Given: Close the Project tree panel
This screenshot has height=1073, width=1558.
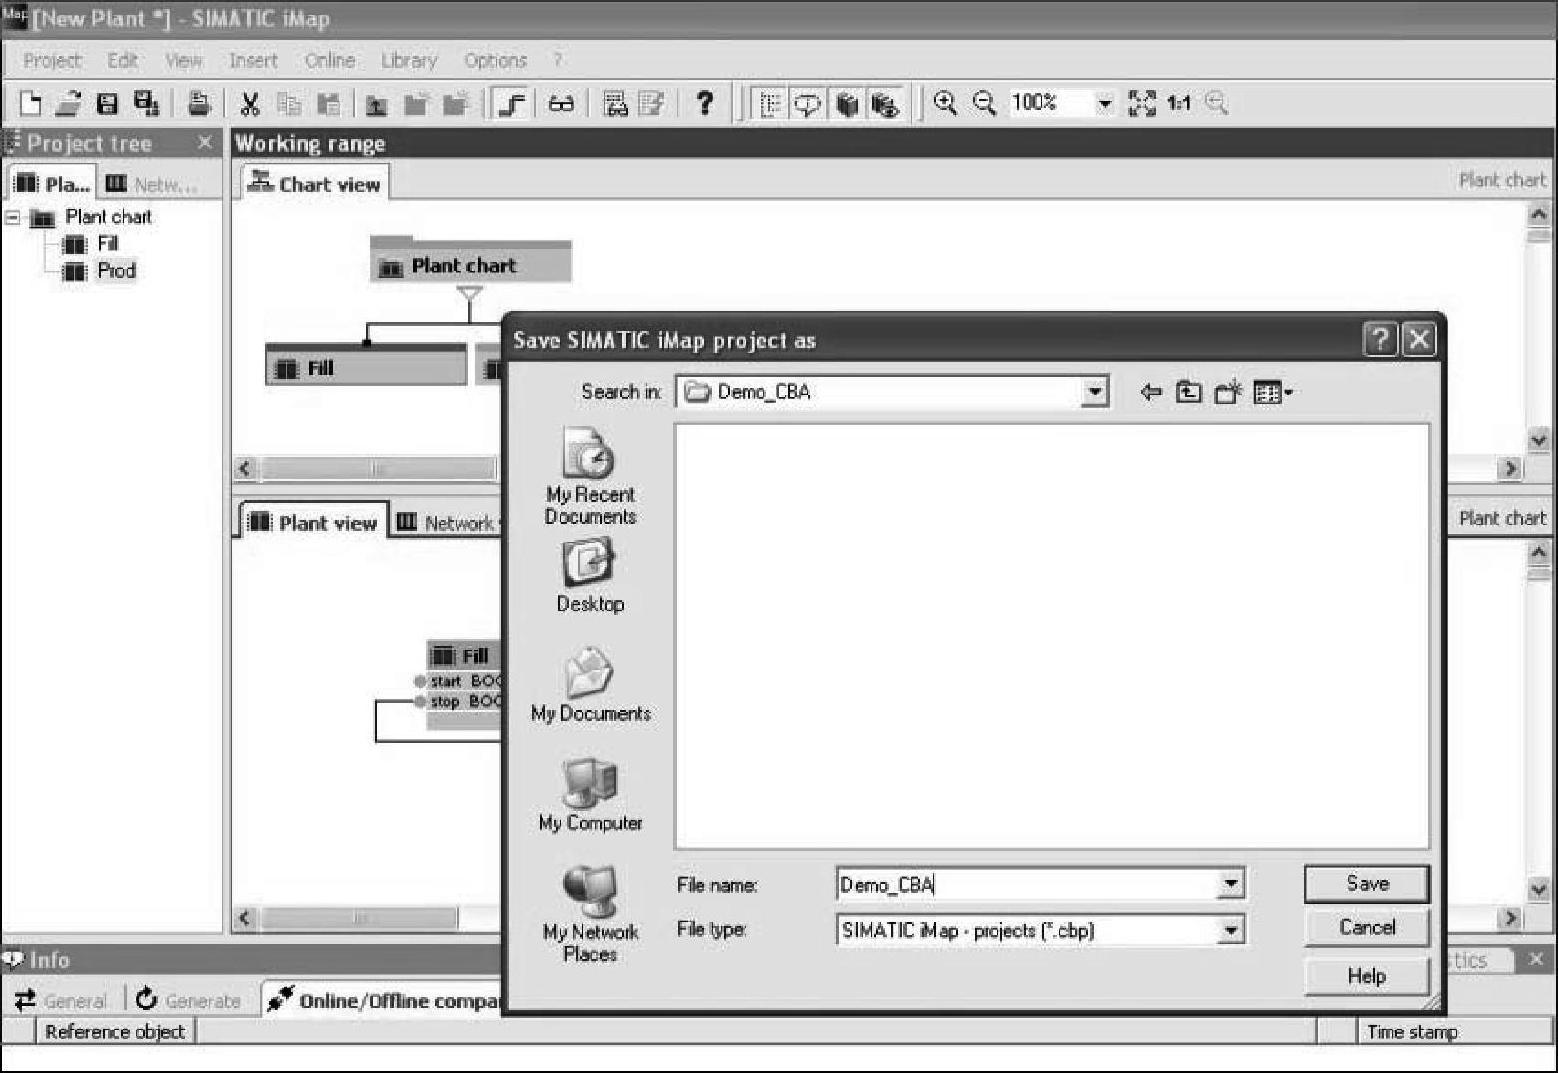Looking at the screenshot, I should click(x=205, y=143).
